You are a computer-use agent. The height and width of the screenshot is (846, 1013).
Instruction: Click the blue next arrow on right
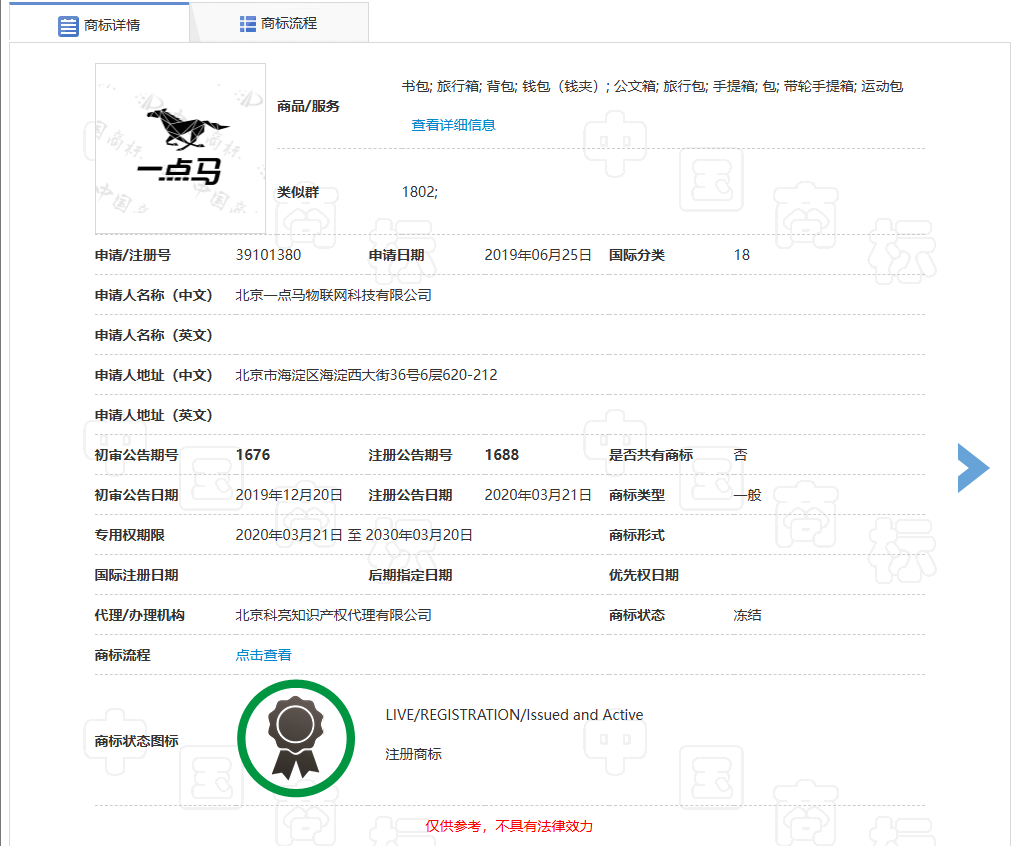pyautogui.click(x=972, y=467)
